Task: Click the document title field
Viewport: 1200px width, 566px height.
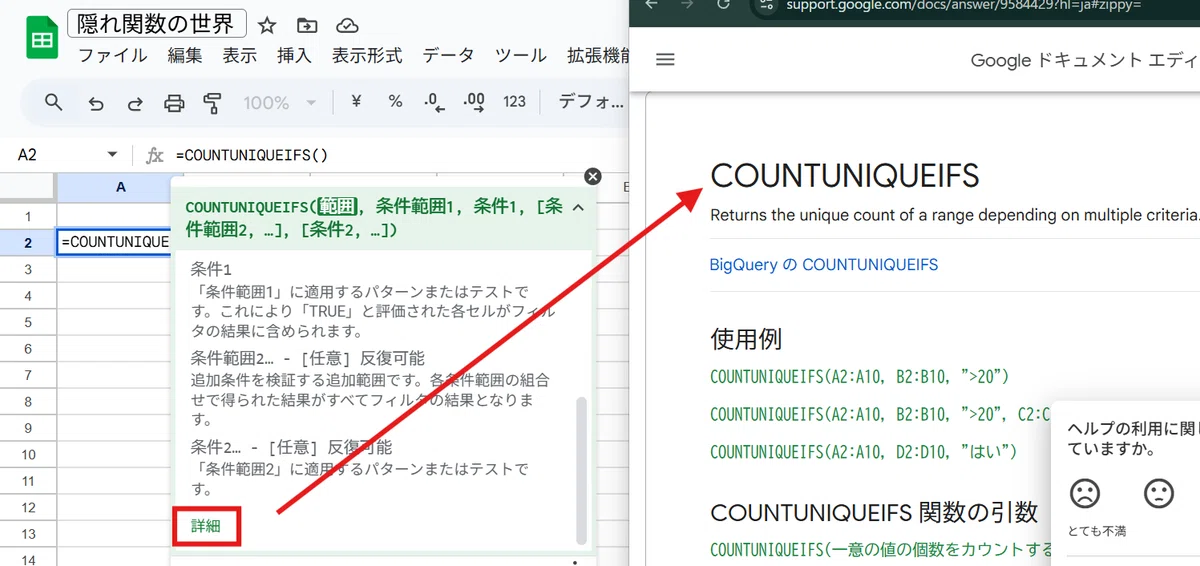Action: click(157, 24)
